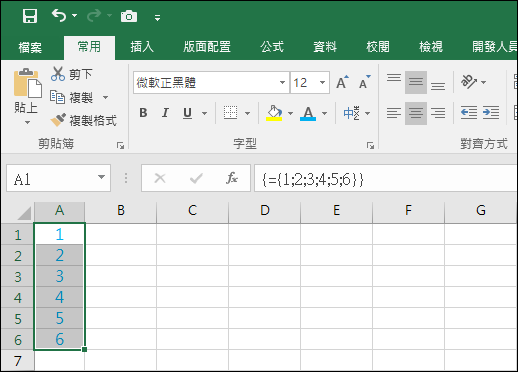Select row 7 header
The height and width of the screenshot is (372, 518).
coord(17,361)
